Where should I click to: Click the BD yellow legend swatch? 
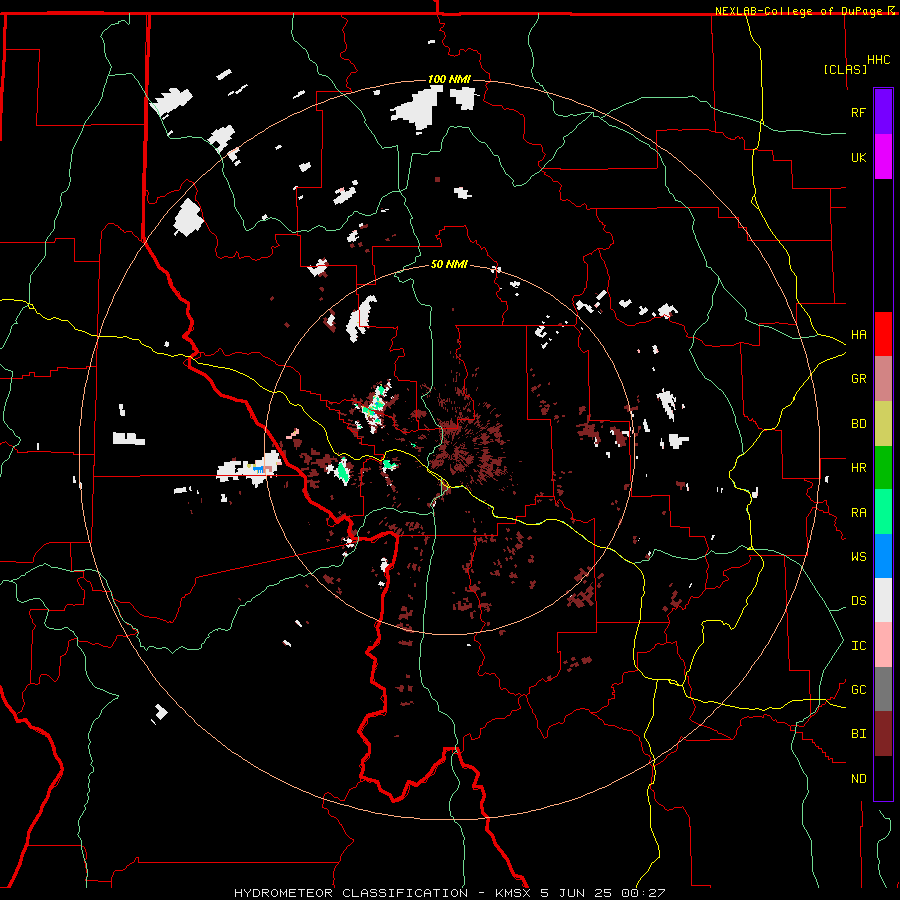tap(883, 423)
